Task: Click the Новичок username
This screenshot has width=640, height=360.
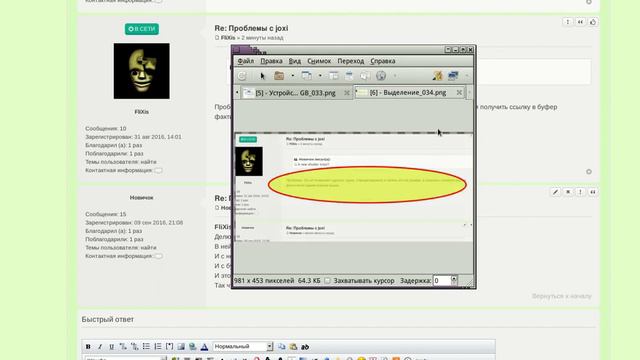Action: pos(141,198)
